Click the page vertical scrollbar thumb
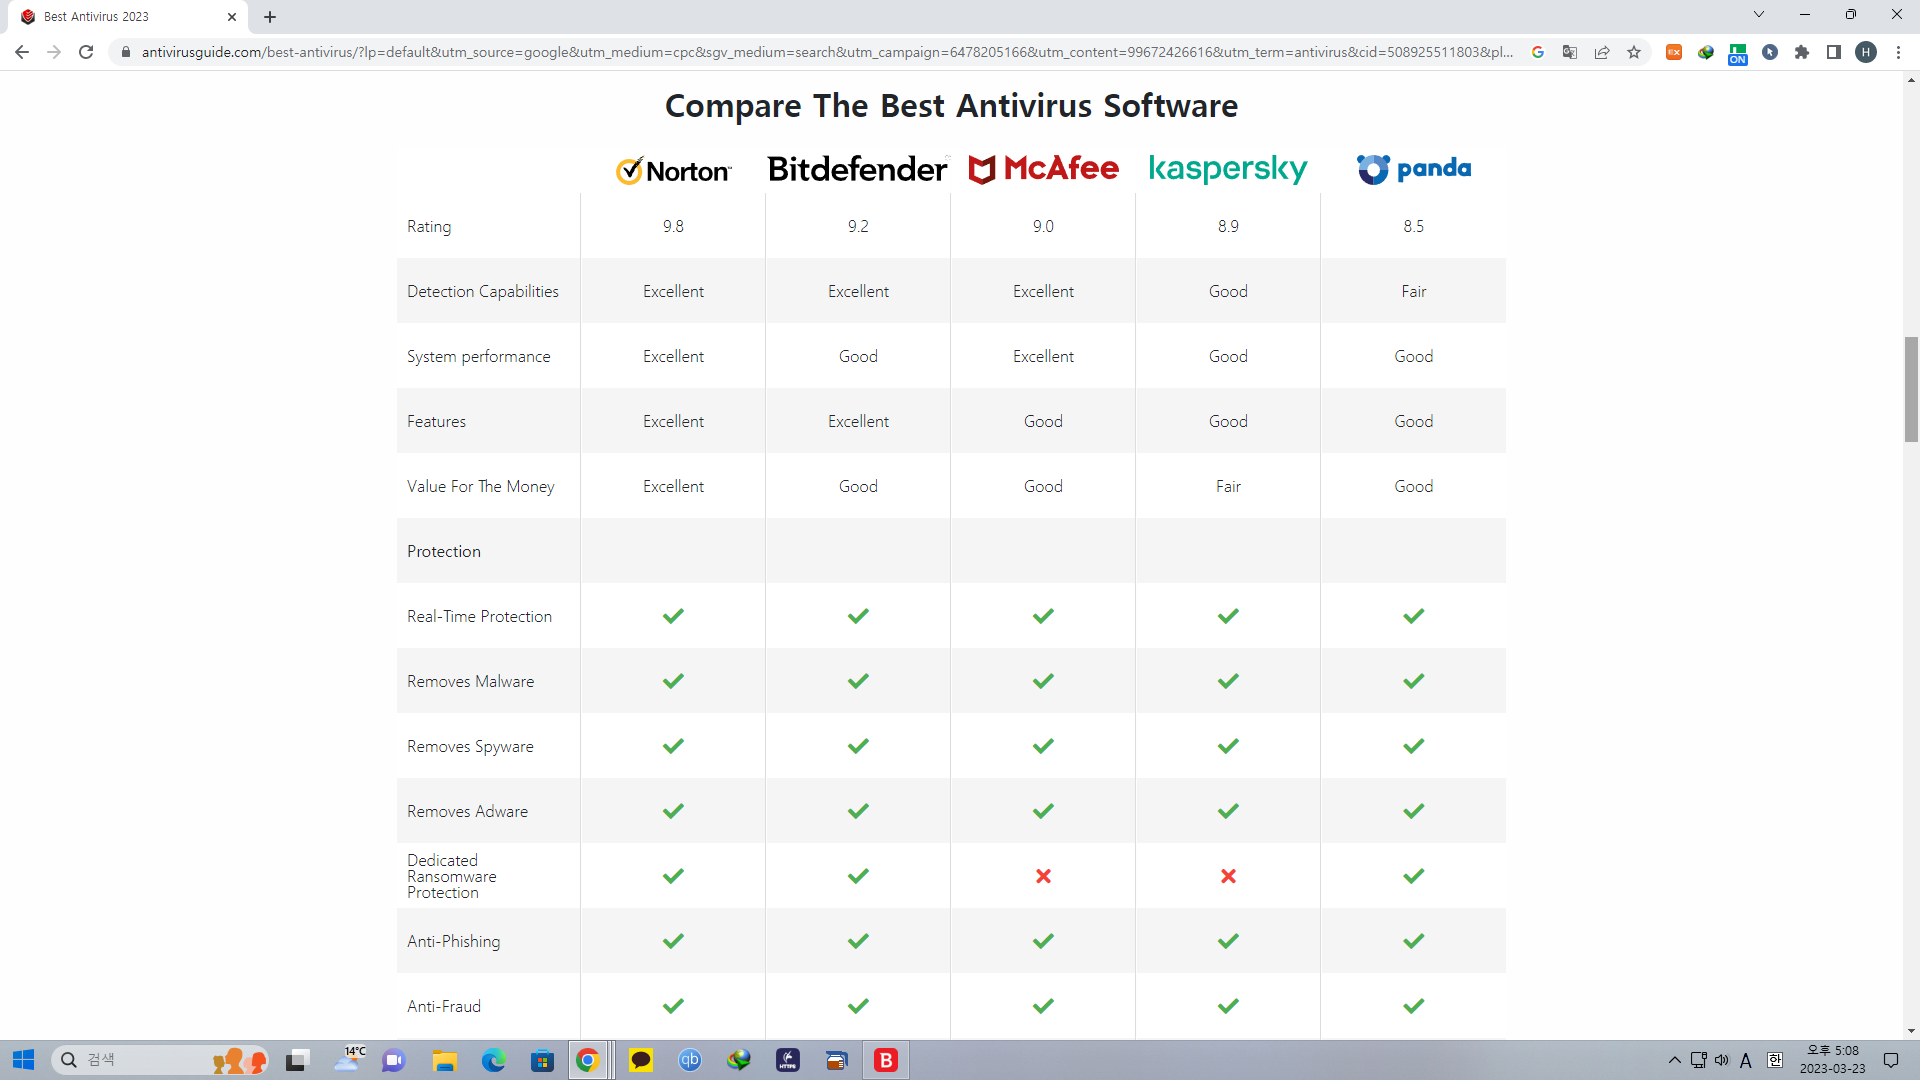1920x1080 pixels. click(1911, 389)
